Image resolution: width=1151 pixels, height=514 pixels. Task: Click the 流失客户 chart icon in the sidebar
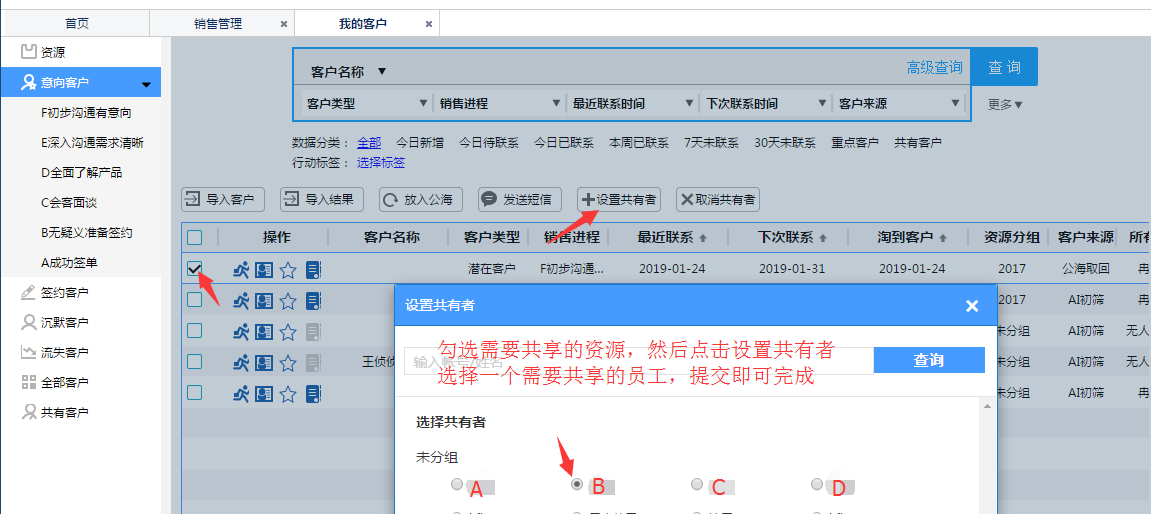point(29,352)
